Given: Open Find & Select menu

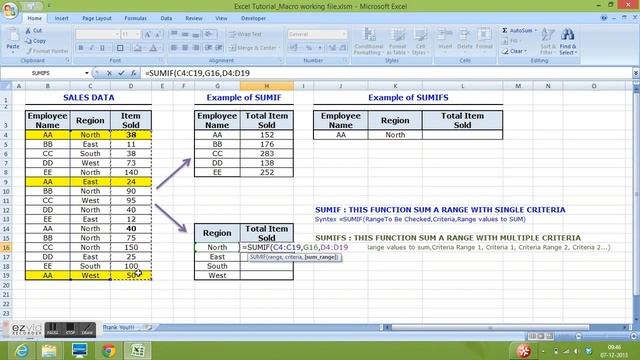Looking at the screenshot, I should pyautogui.click(x=568, y=41).
